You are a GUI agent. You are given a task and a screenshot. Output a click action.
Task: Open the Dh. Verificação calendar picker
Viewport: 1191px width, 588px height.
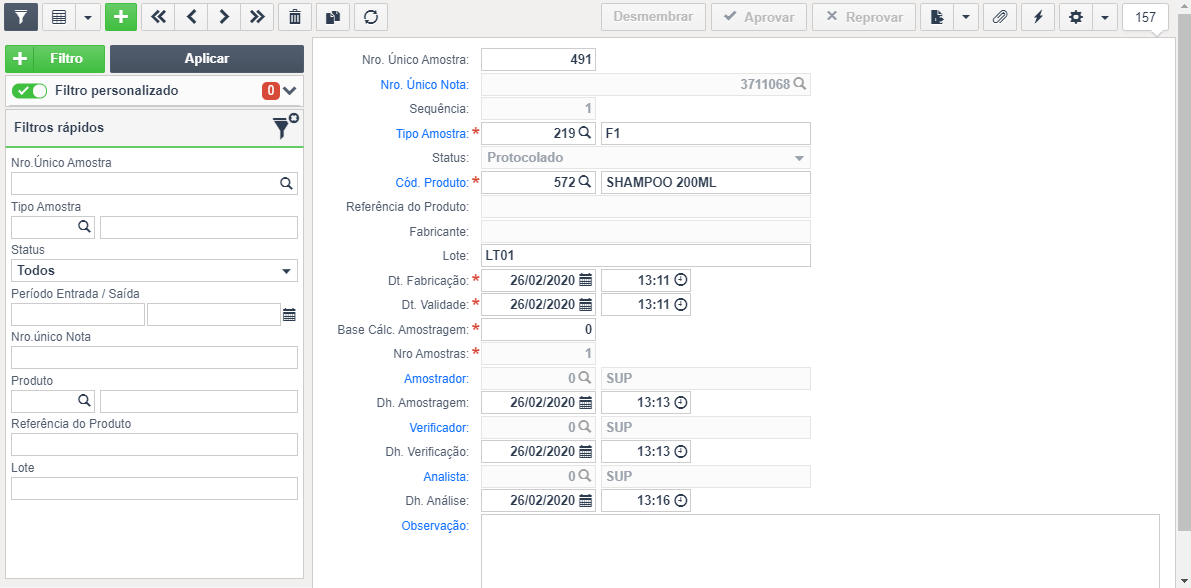coord(585,451)
